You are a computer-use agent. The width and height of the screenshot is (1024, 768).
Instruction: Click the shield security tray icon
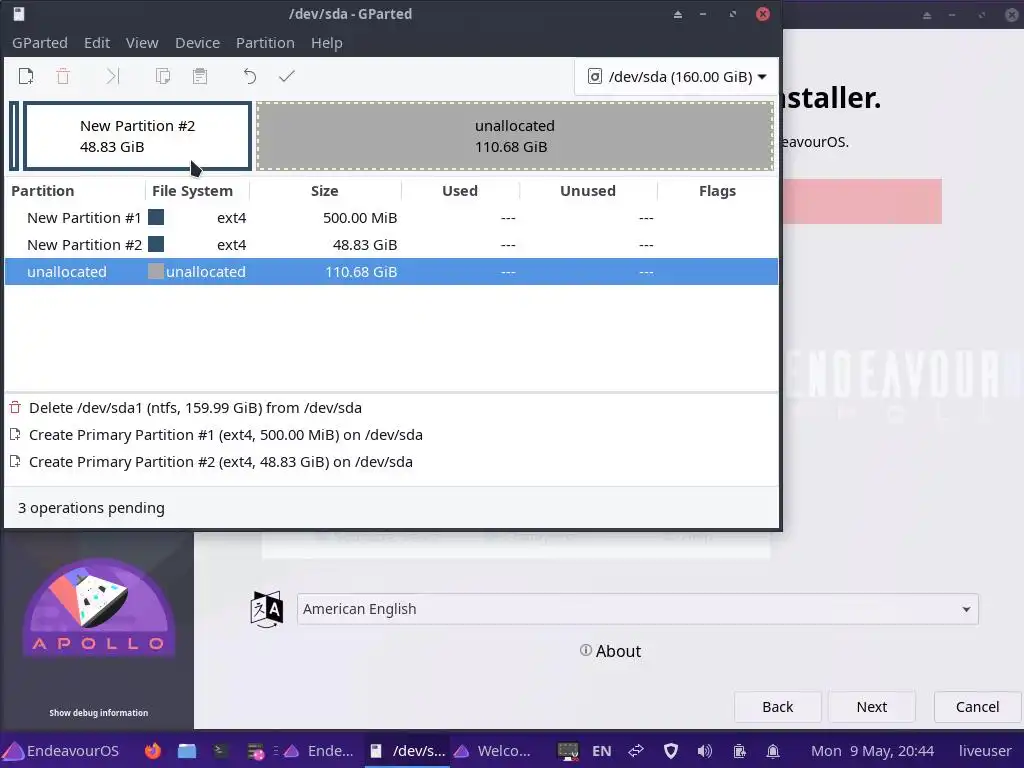(671, 751)
